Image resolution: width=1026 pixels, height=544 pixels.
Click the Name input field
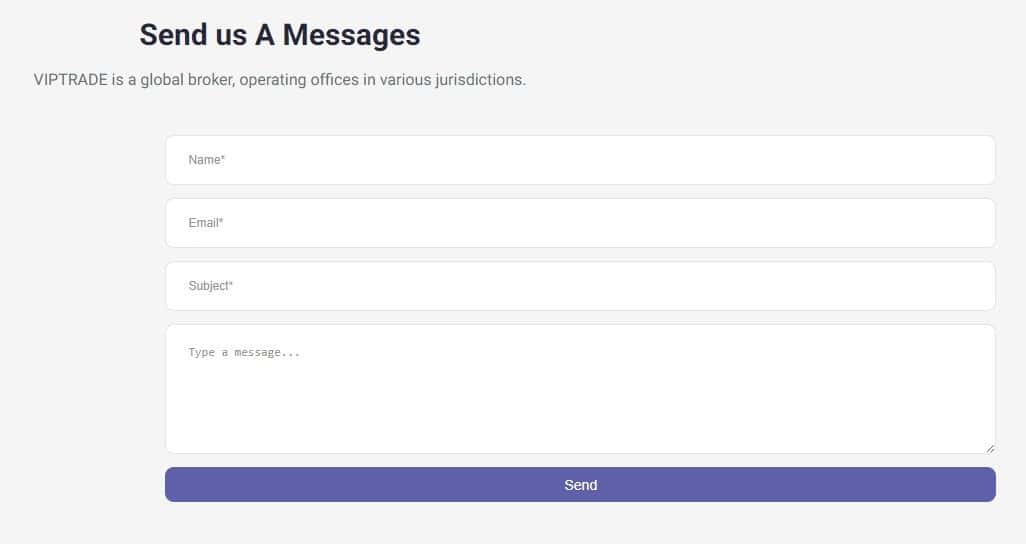pyautogui.click(x=580, y=160)
